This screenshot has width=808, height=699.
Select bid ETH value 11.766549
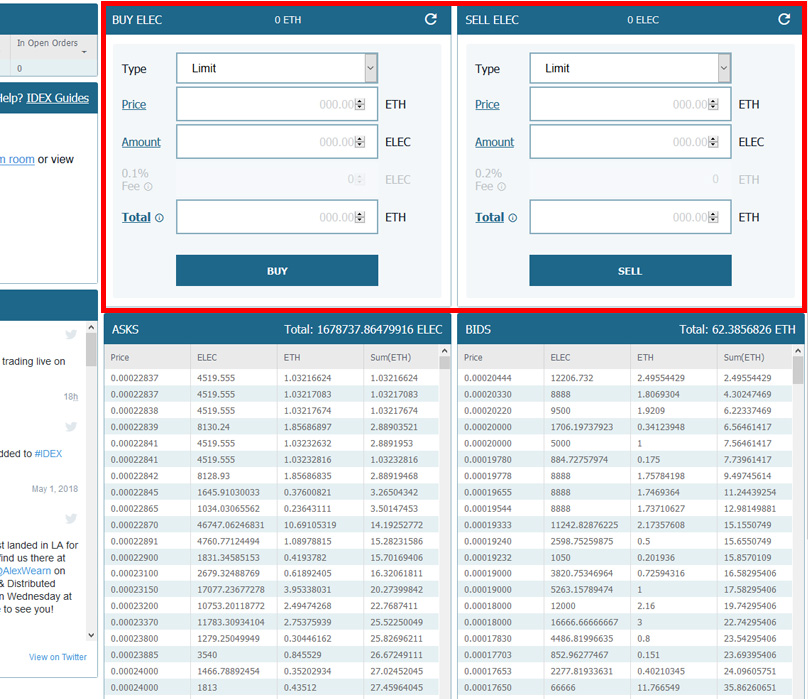click(661, 688)
